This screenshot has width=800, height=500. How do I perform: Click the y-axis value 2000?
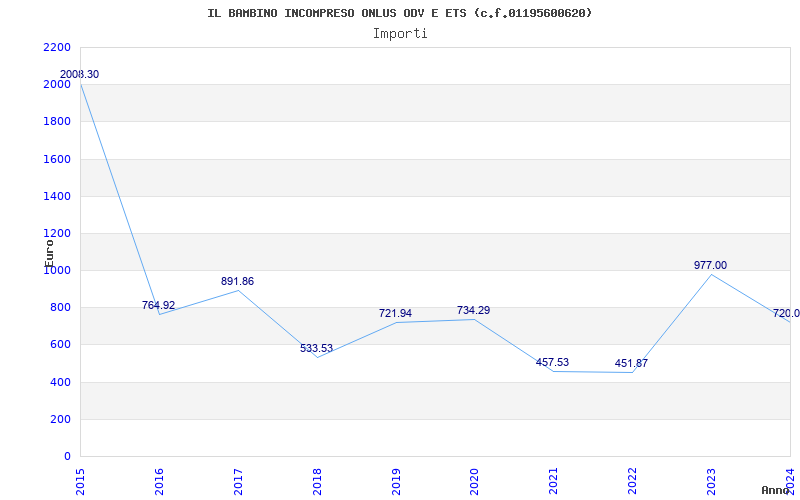tap(57, 85)
